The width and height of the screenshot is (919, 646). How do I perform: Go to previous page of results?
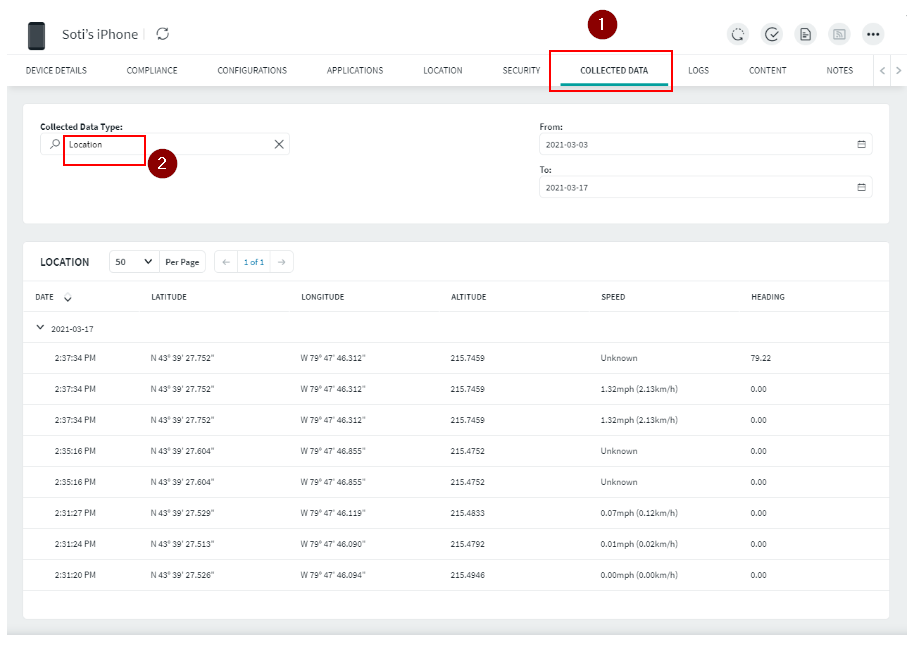pyautogui.click(x=226, y=262)
